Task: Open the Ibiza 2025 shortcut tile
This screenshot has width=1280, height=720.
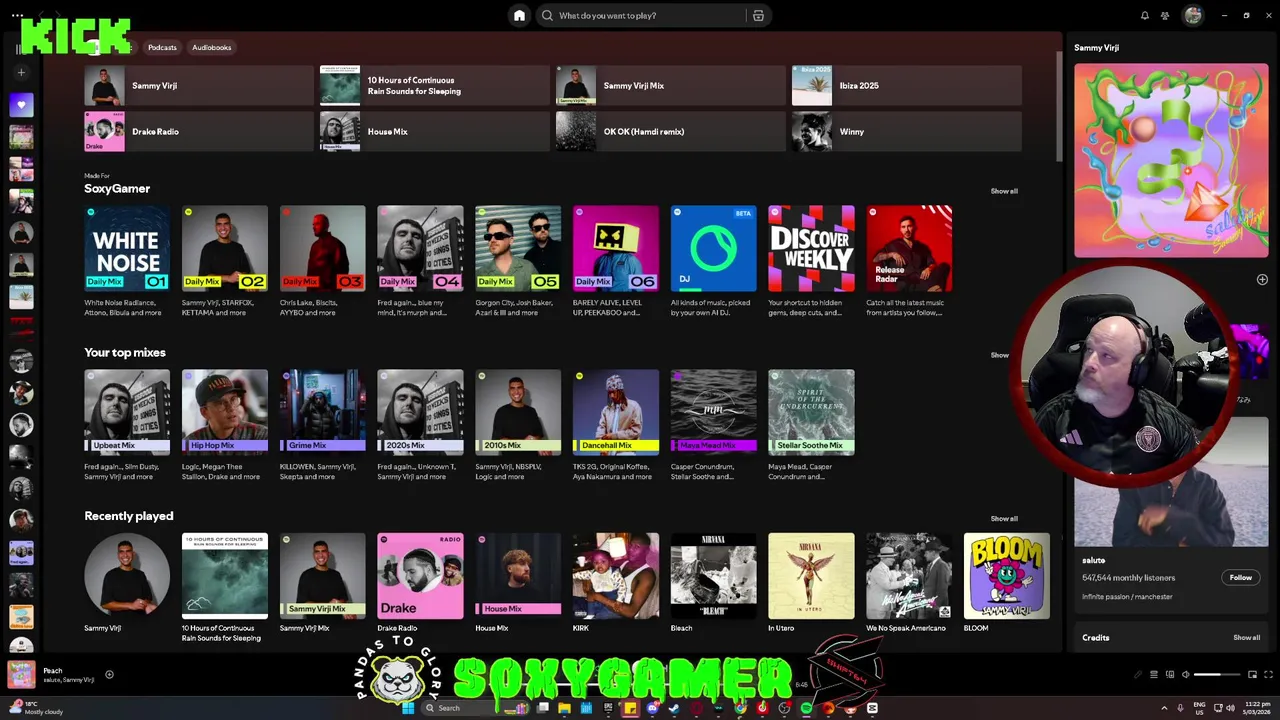Action: tap(906, 85)
